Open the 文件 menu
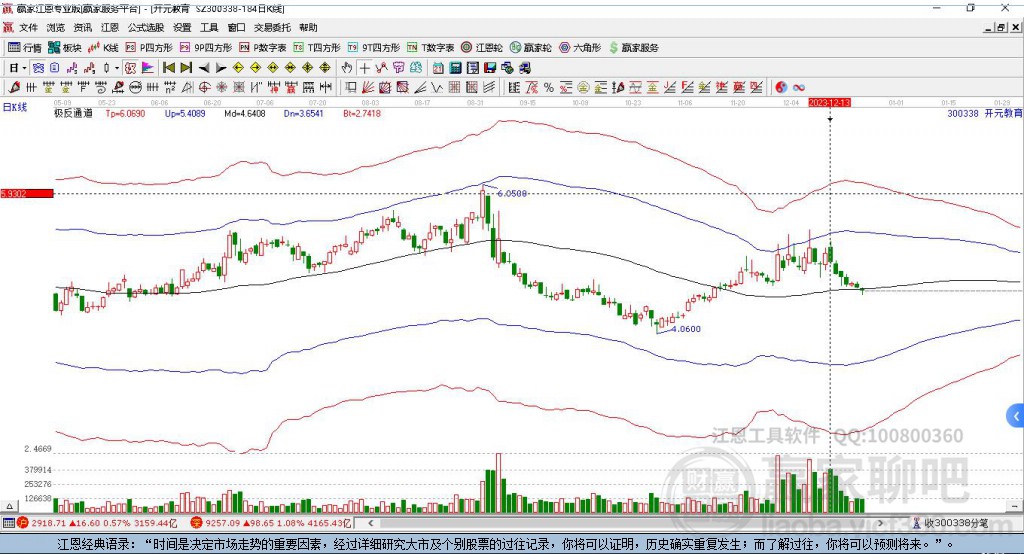The image size is (1024, 554). (x=29, y=27)
